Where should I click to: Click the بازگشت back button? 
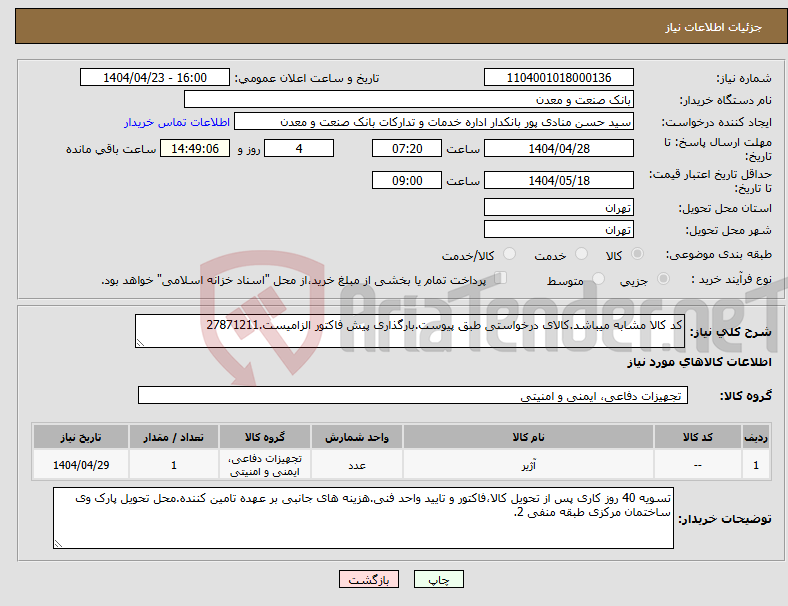[x=369, y=579]
